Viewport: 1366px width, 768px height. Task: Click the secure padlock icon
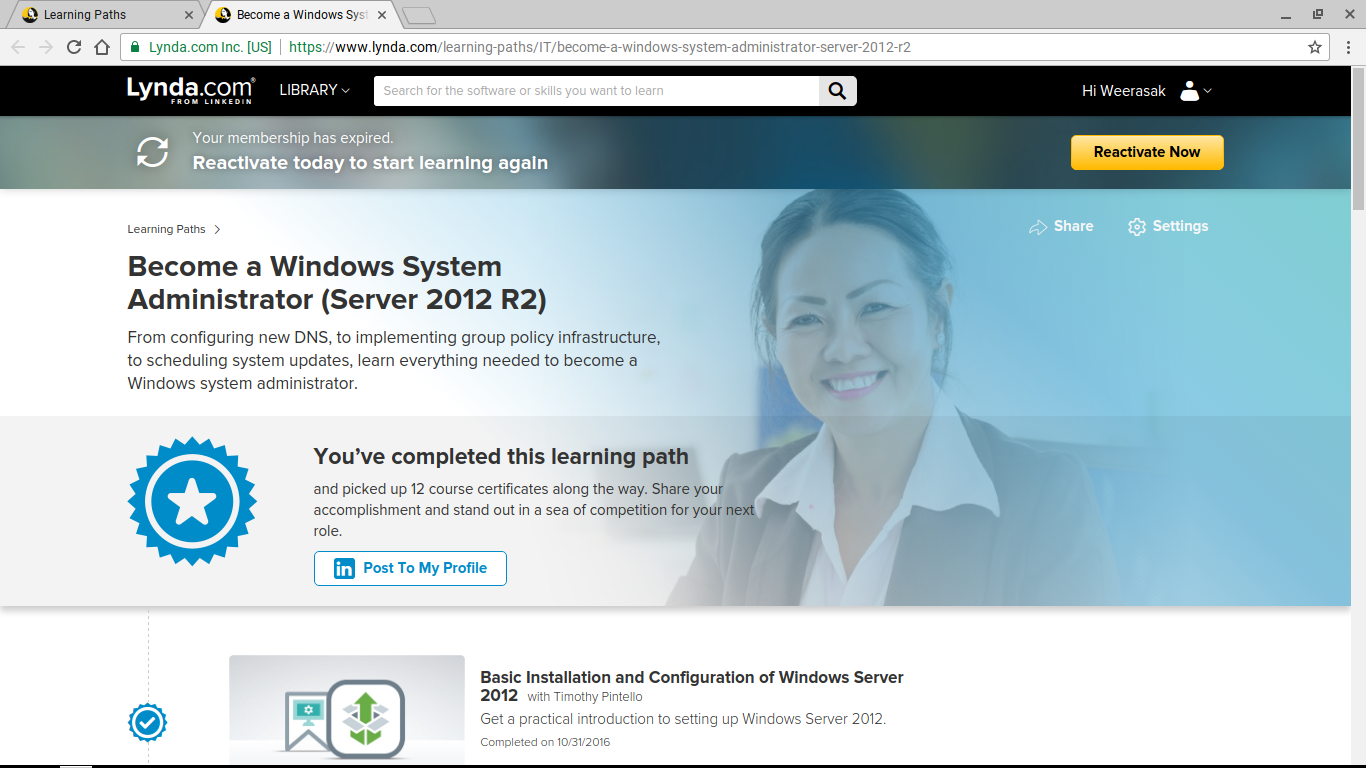pos(135,47)
